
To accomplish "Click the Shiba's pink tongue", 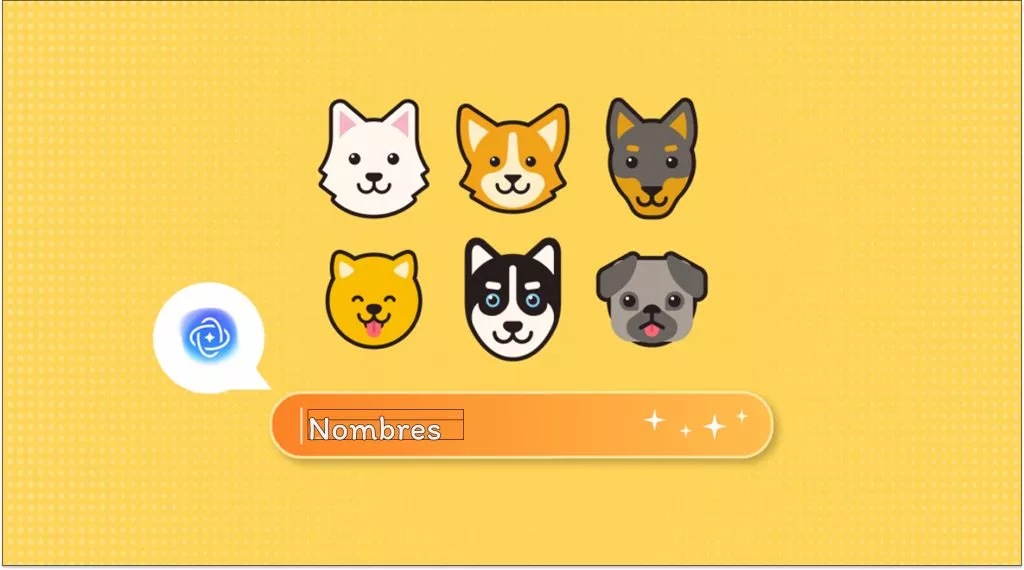I will 373,329.
